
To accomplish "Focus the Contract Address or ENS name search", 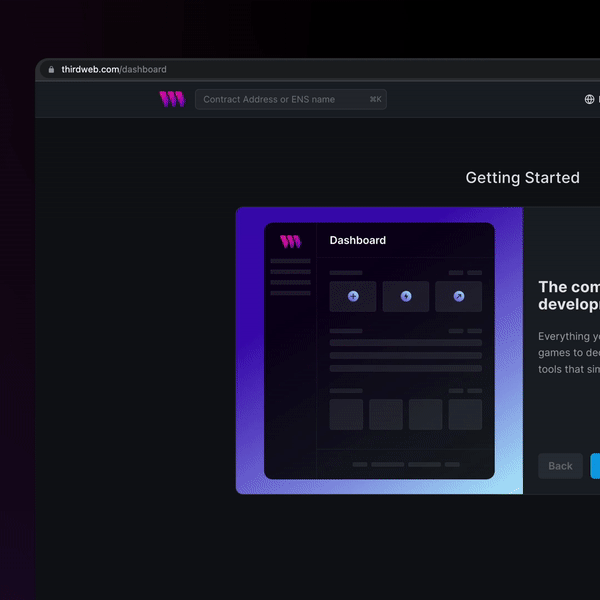I will (x=291, y=99).
